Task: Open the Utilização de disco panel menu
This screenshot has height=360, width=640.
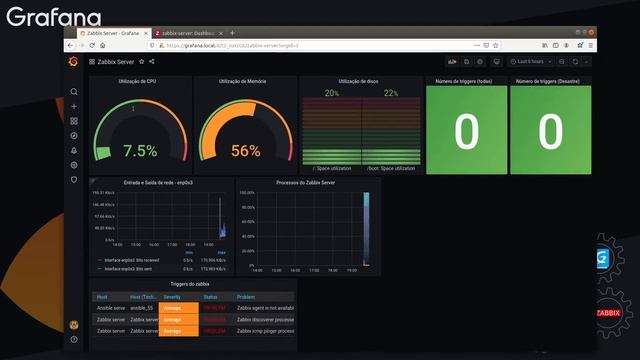Action: (358, 81)
